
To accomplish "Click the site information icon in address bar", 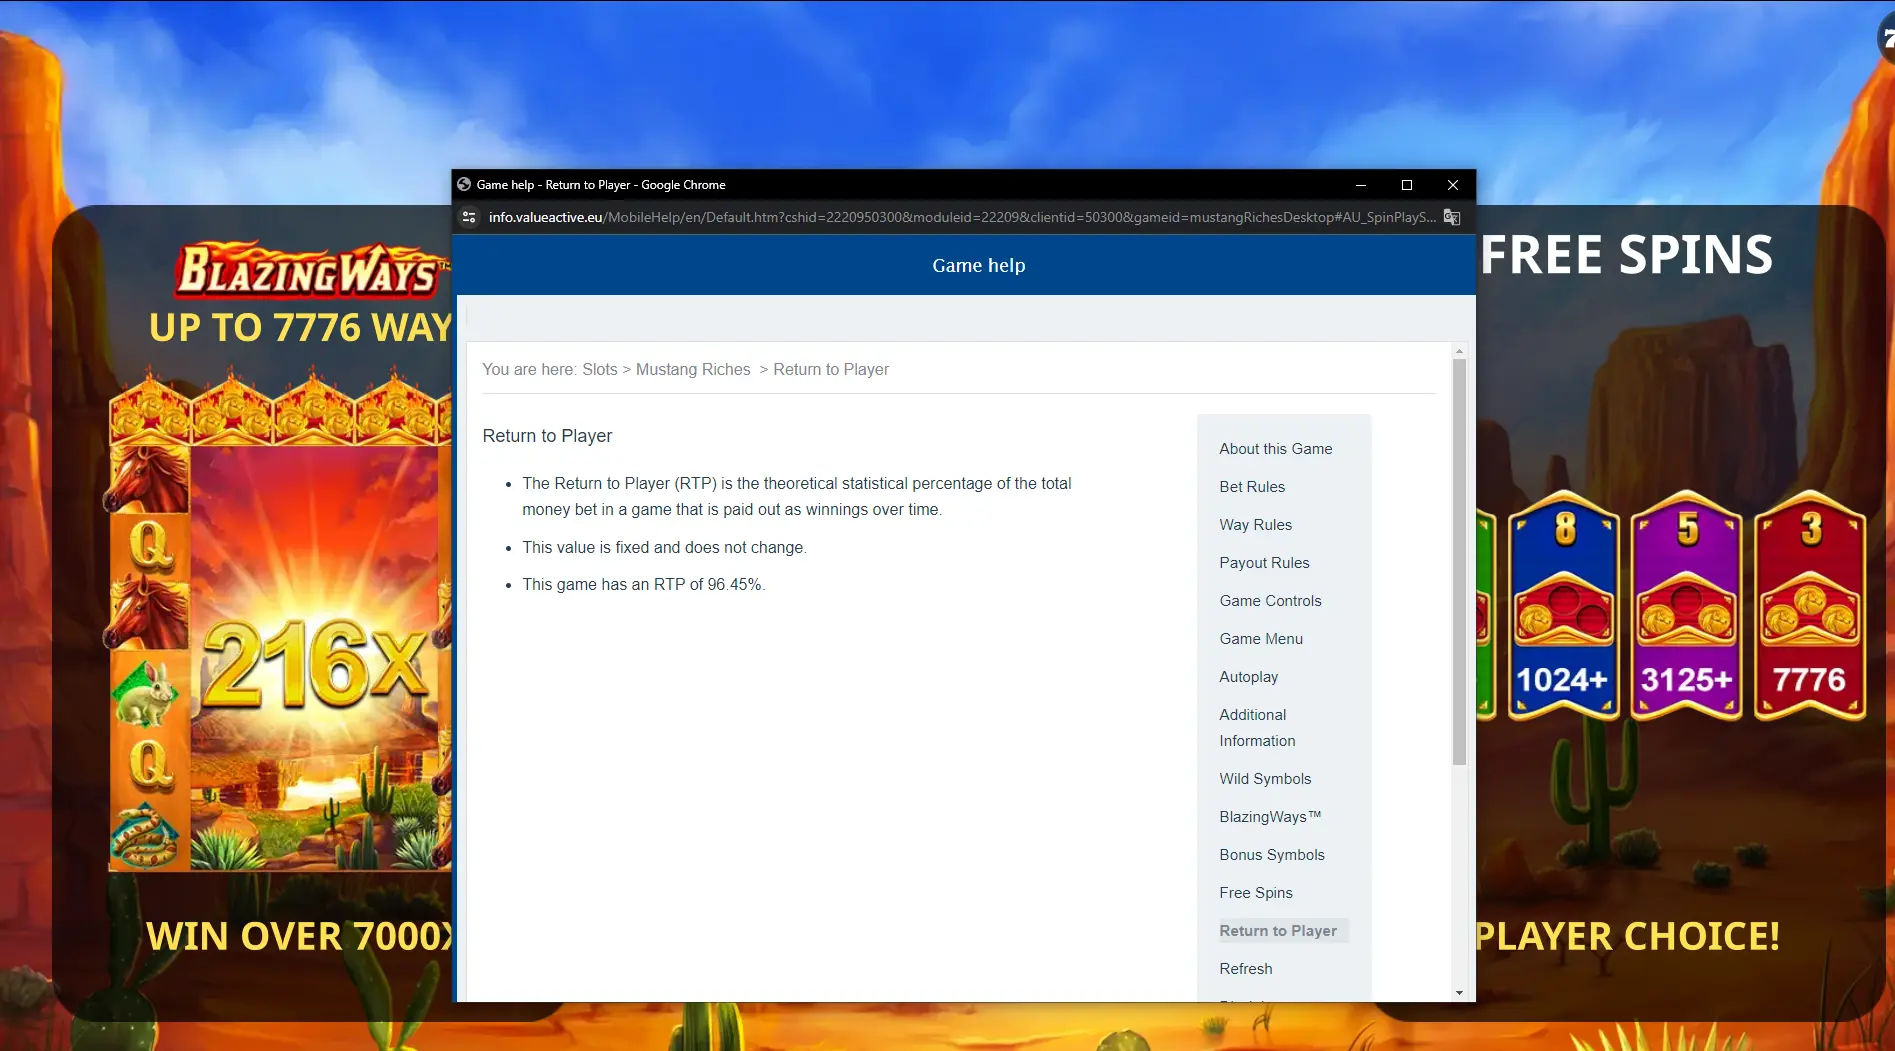I will [x=469, y=217].
